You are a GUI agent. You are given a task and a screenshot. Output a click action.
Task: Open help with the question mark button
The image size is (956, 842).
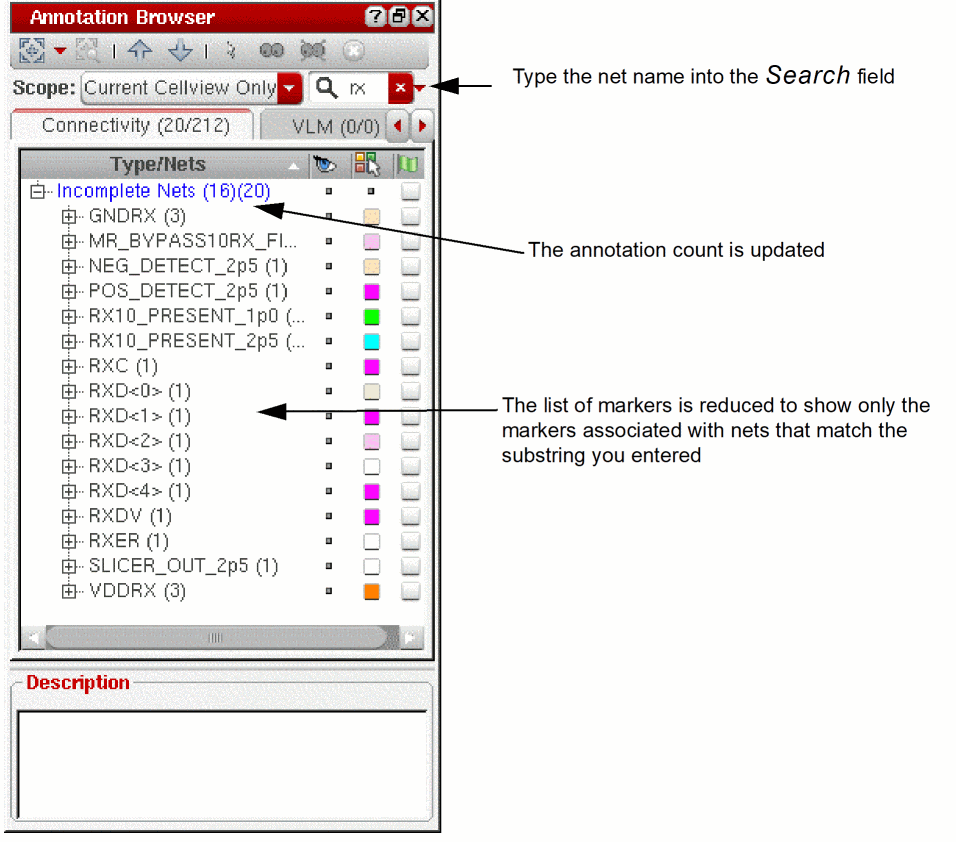(x=376, y=16)
